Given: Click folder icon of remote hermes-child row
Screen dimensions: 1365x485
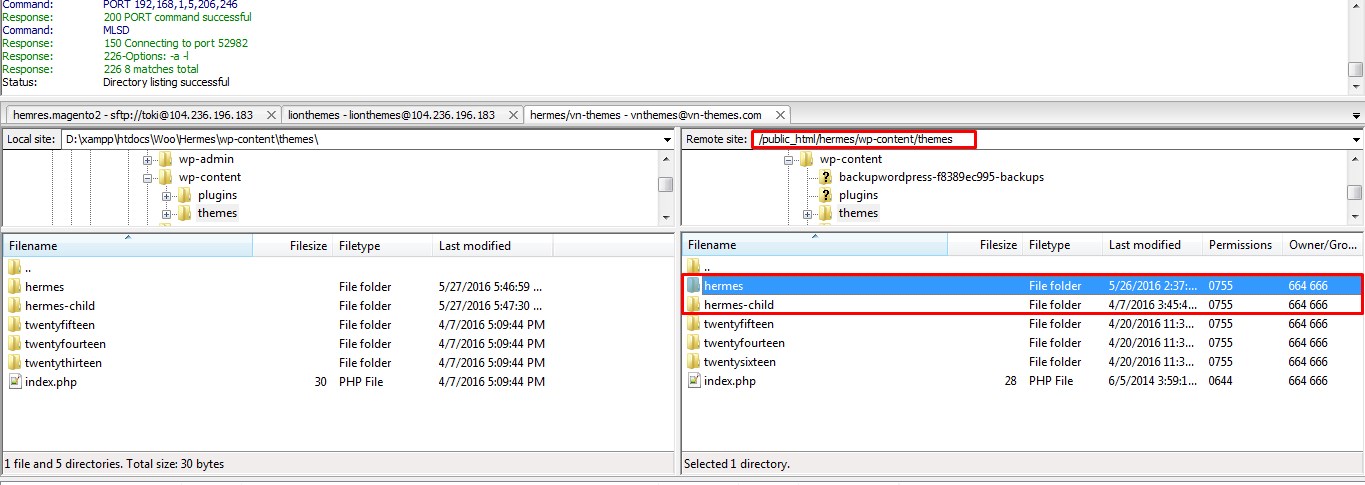Looking at the screenshot, I should coord(693,305).
